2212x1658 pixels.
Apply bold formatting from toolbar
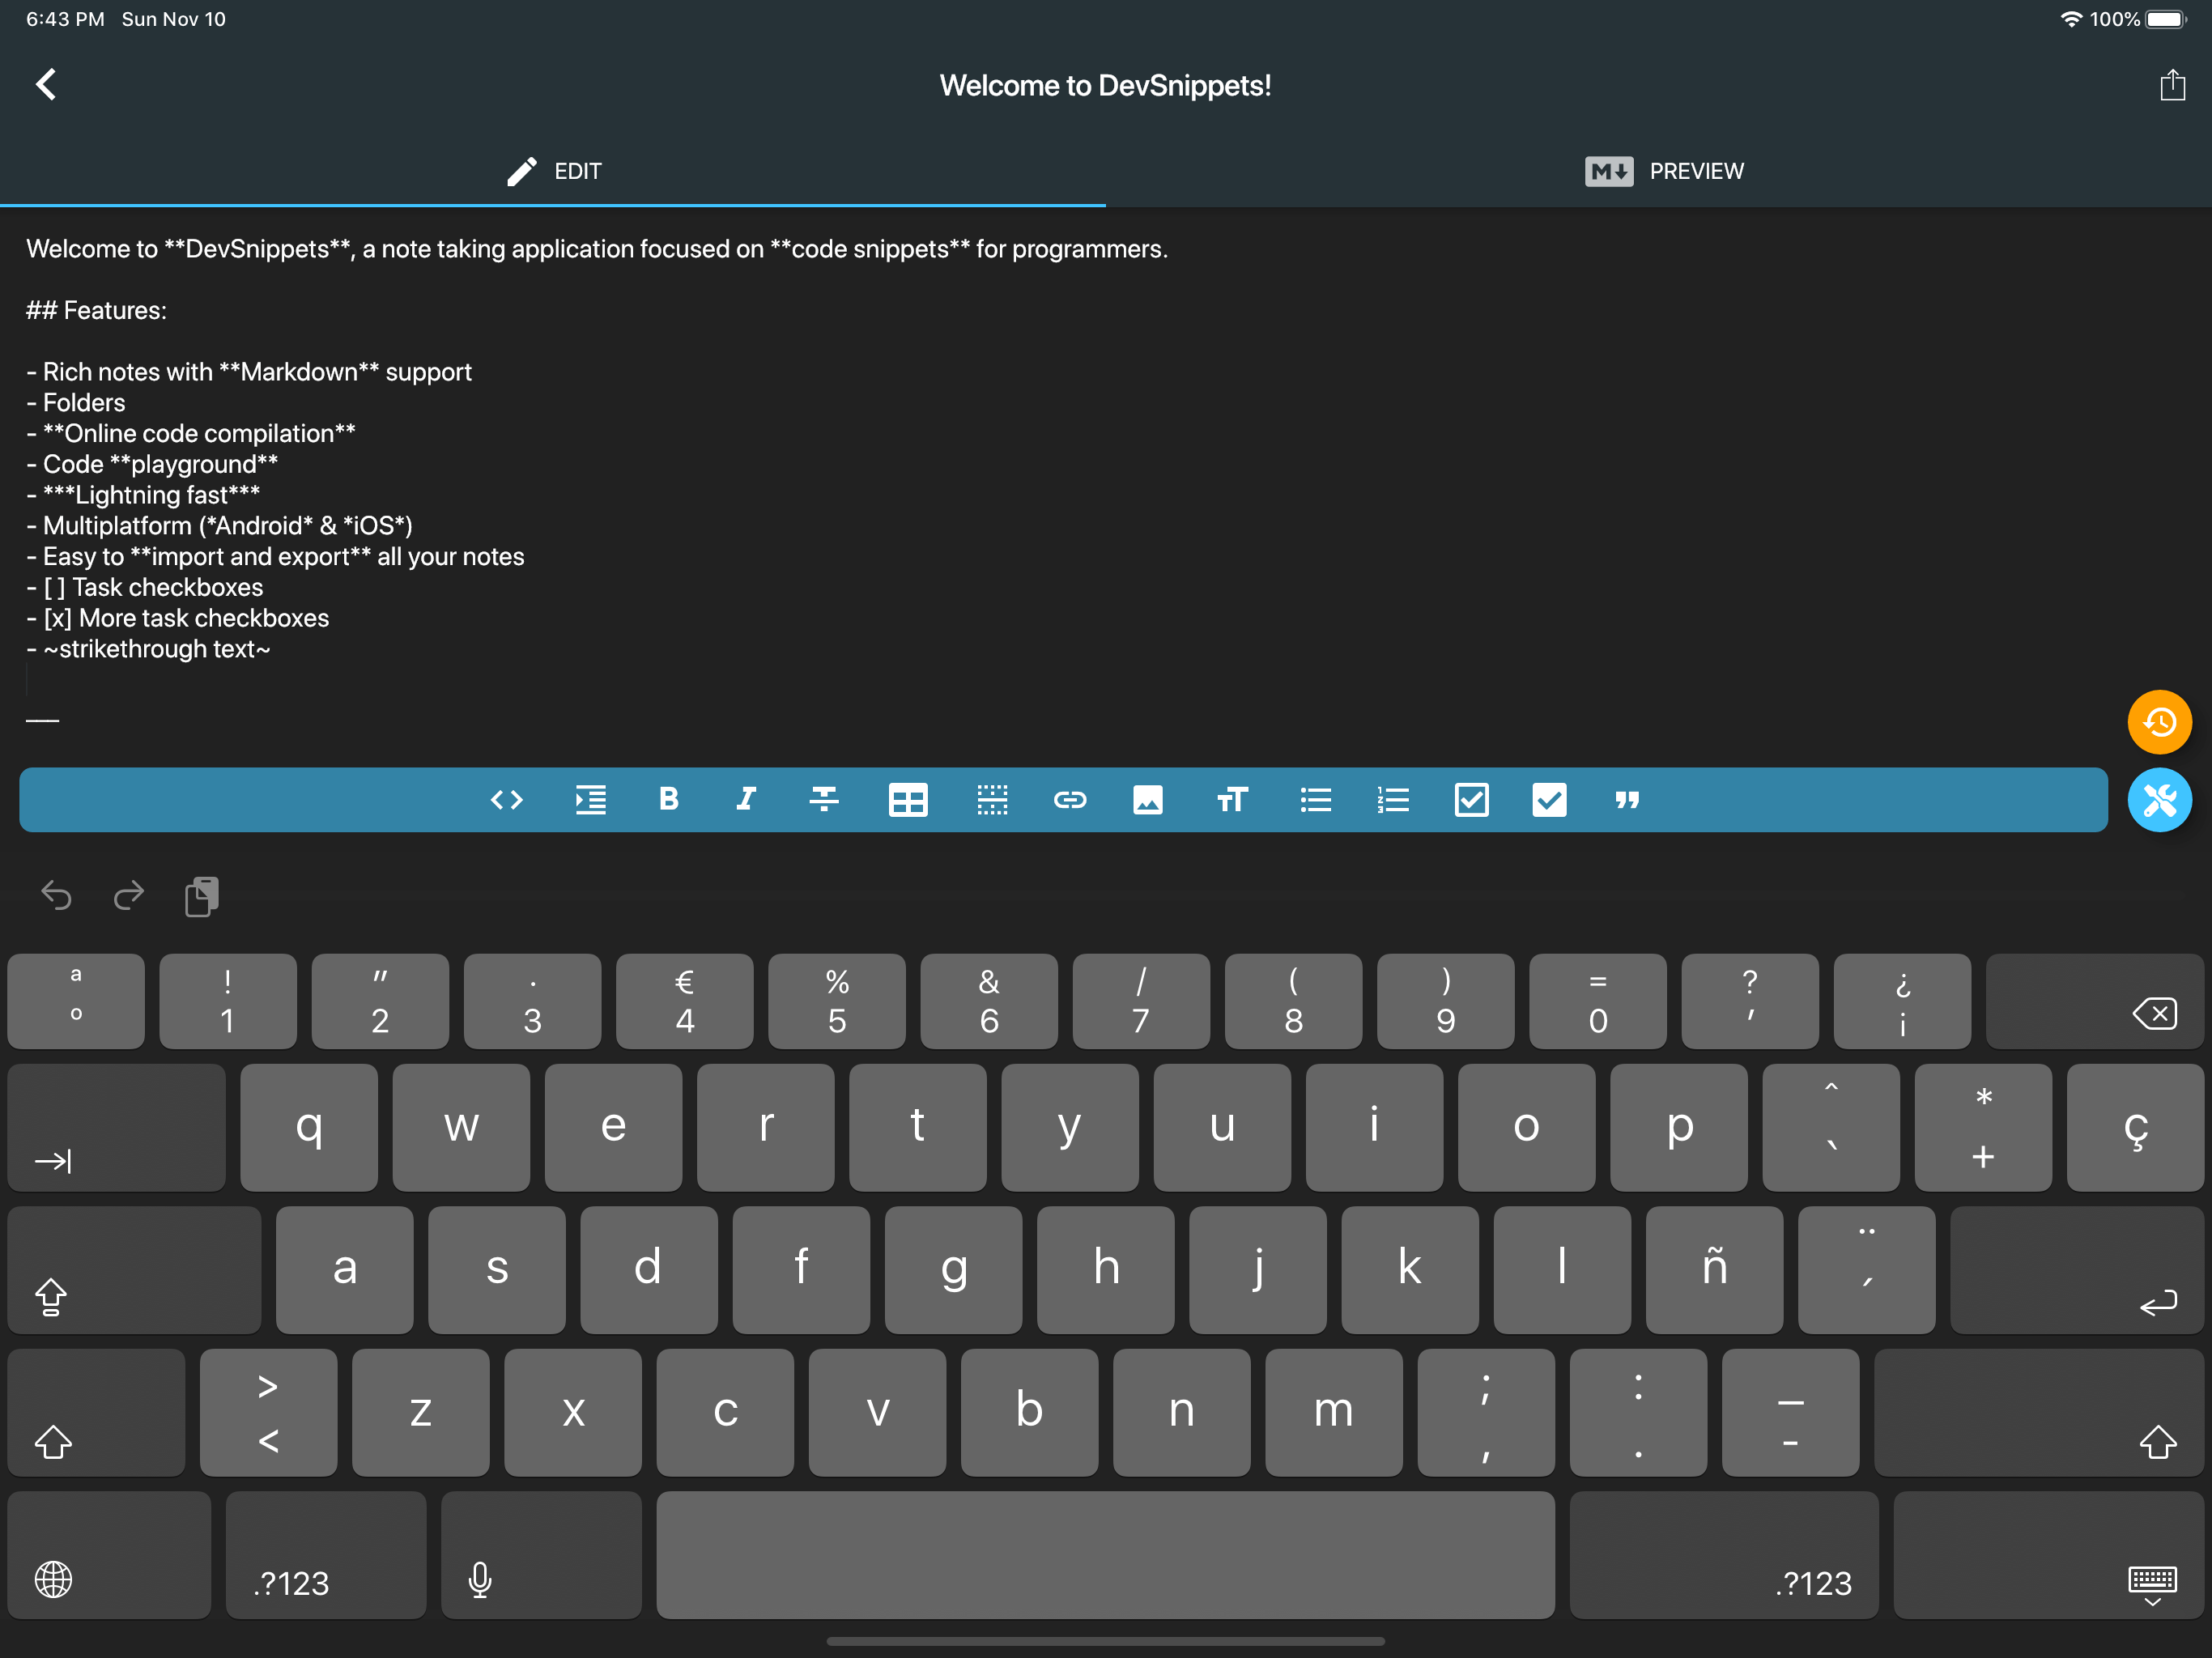(668, 800)
